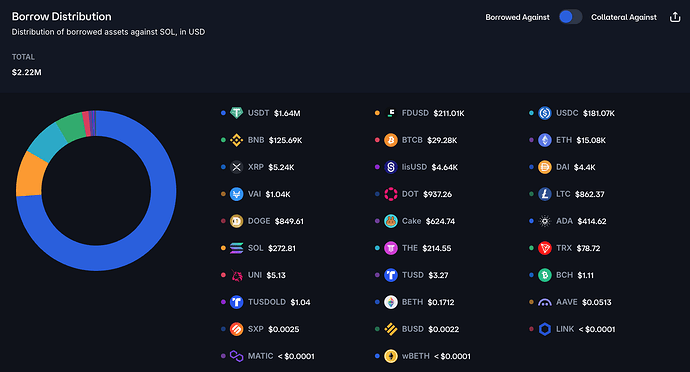Click the ETH Ethereum icon
Image resolution: width=690 pixels, height=372 pixels.
point(545,140)
